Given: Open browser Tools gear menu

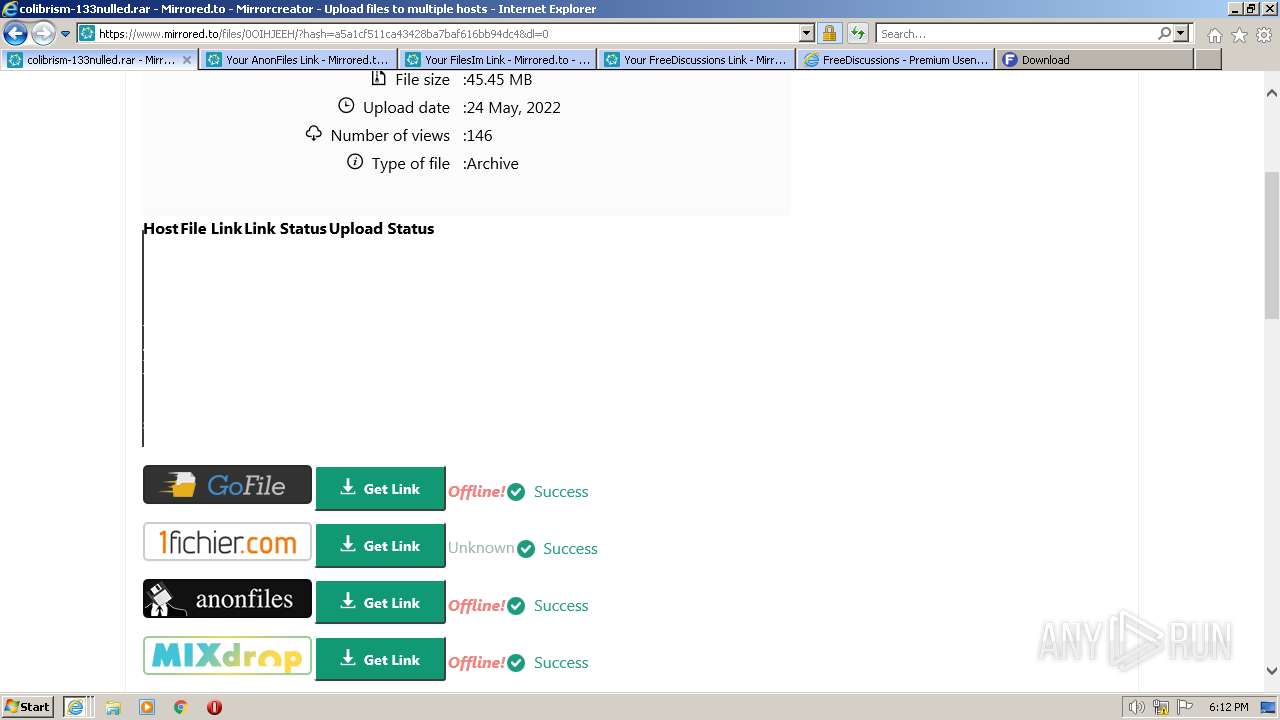Looking at the screenshot, I should coord(1264,35).
